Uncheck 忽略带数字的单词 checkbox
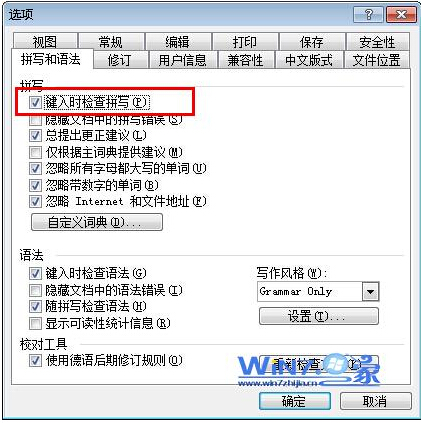This screenshot has width=421, height=423. coord(35,185)
